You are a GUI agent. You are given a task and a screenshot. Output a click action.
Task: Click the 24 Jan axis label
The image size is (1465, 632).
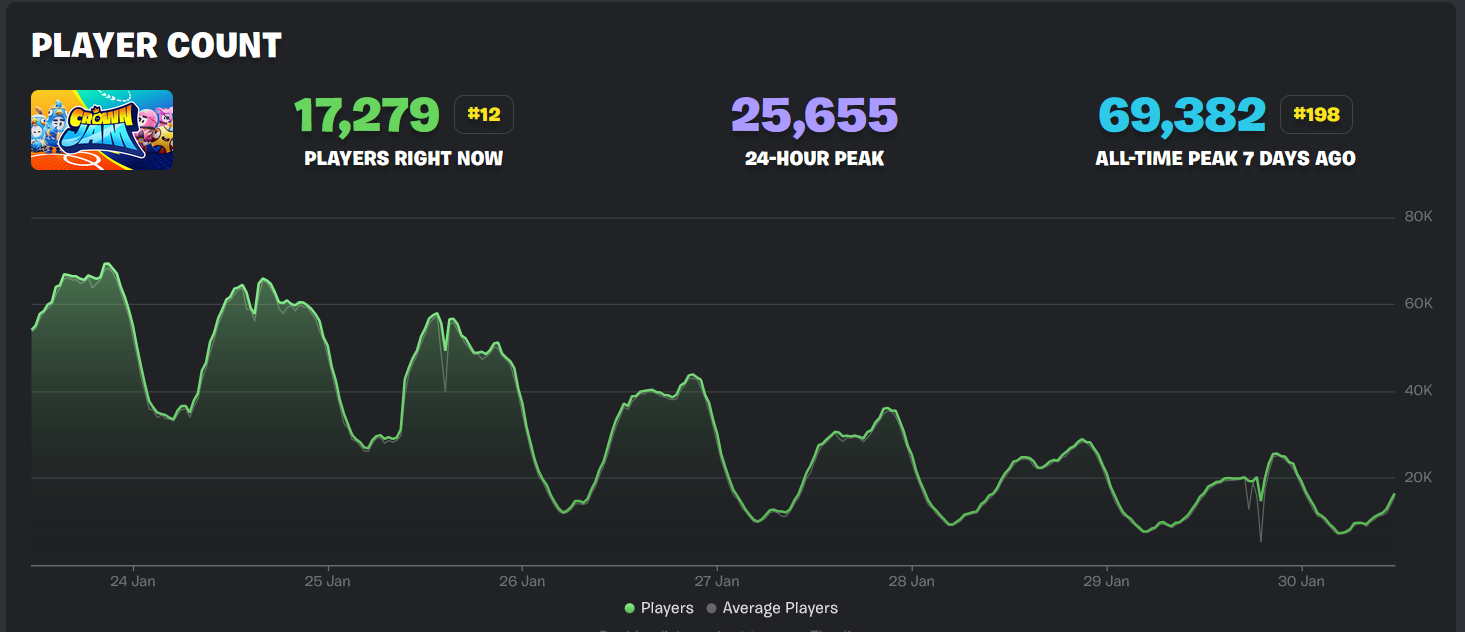click(x=132, y=581)
